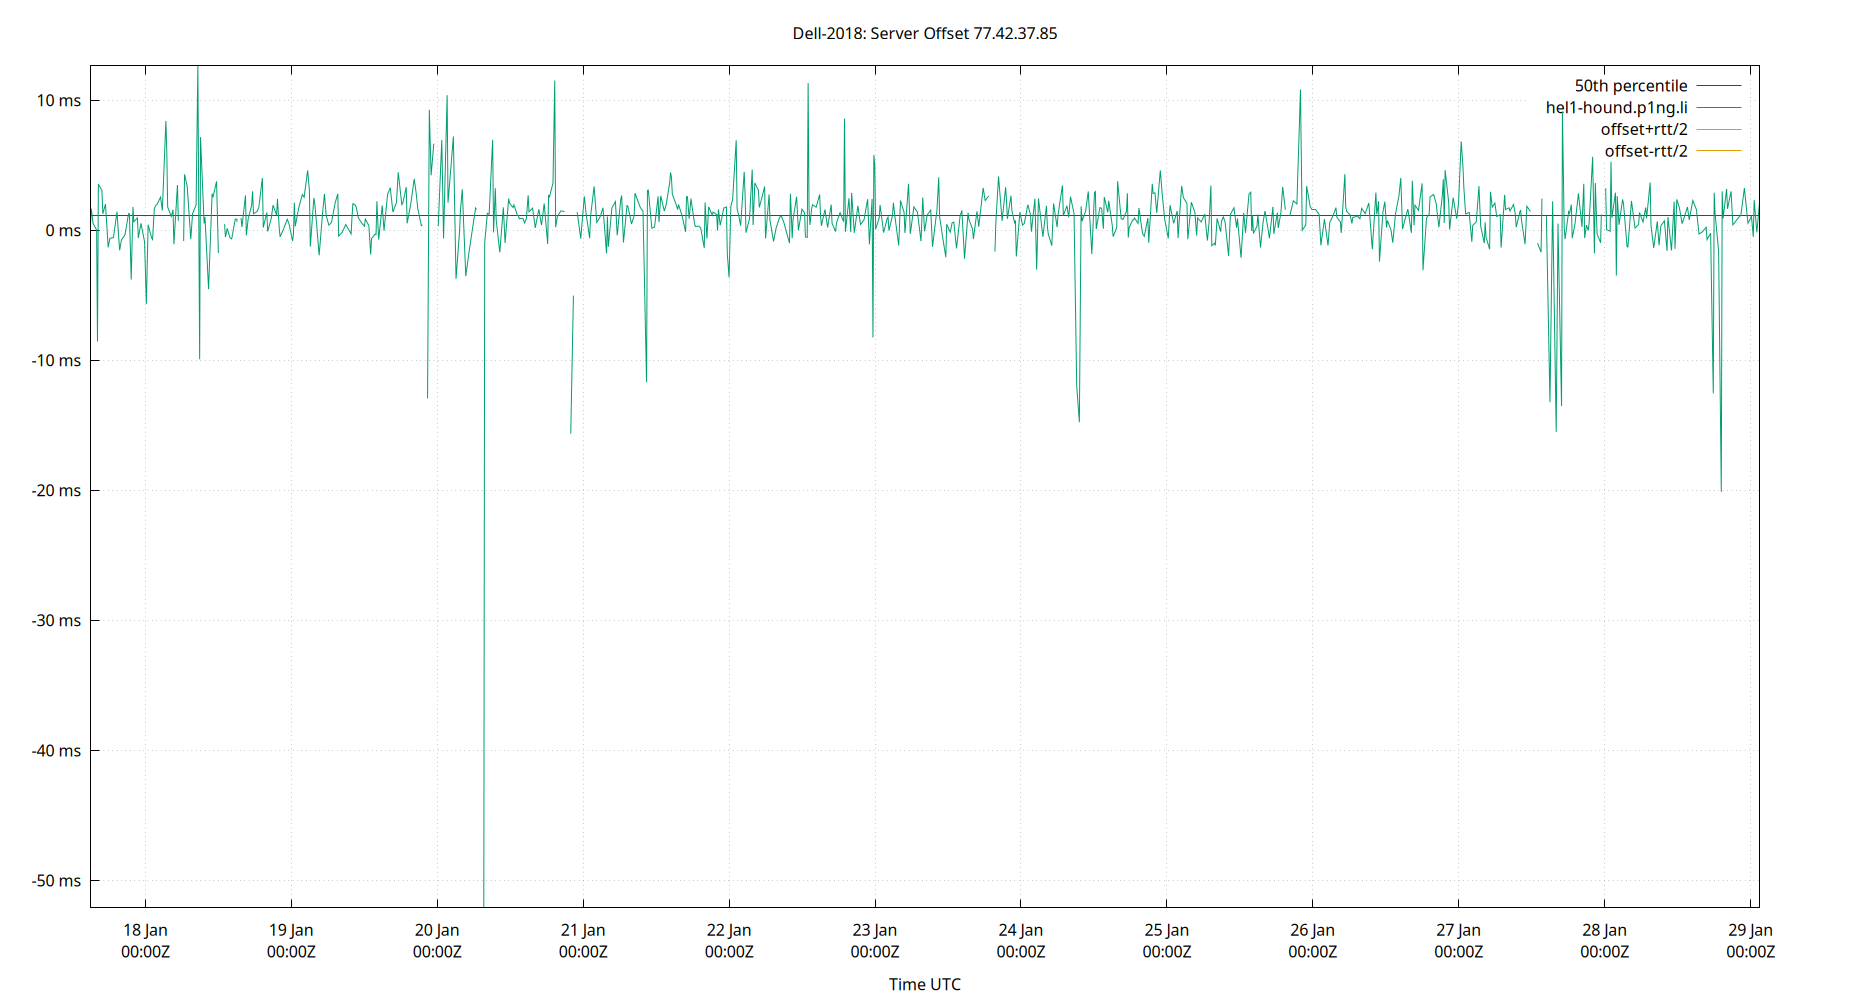Hide the offset-rtt/2 series

pyautogui.click(x=1644, y=151)
